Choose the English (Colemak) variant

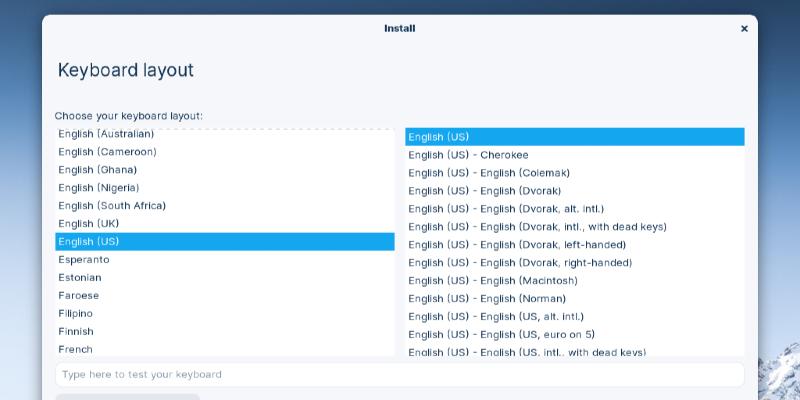point(489,173)
